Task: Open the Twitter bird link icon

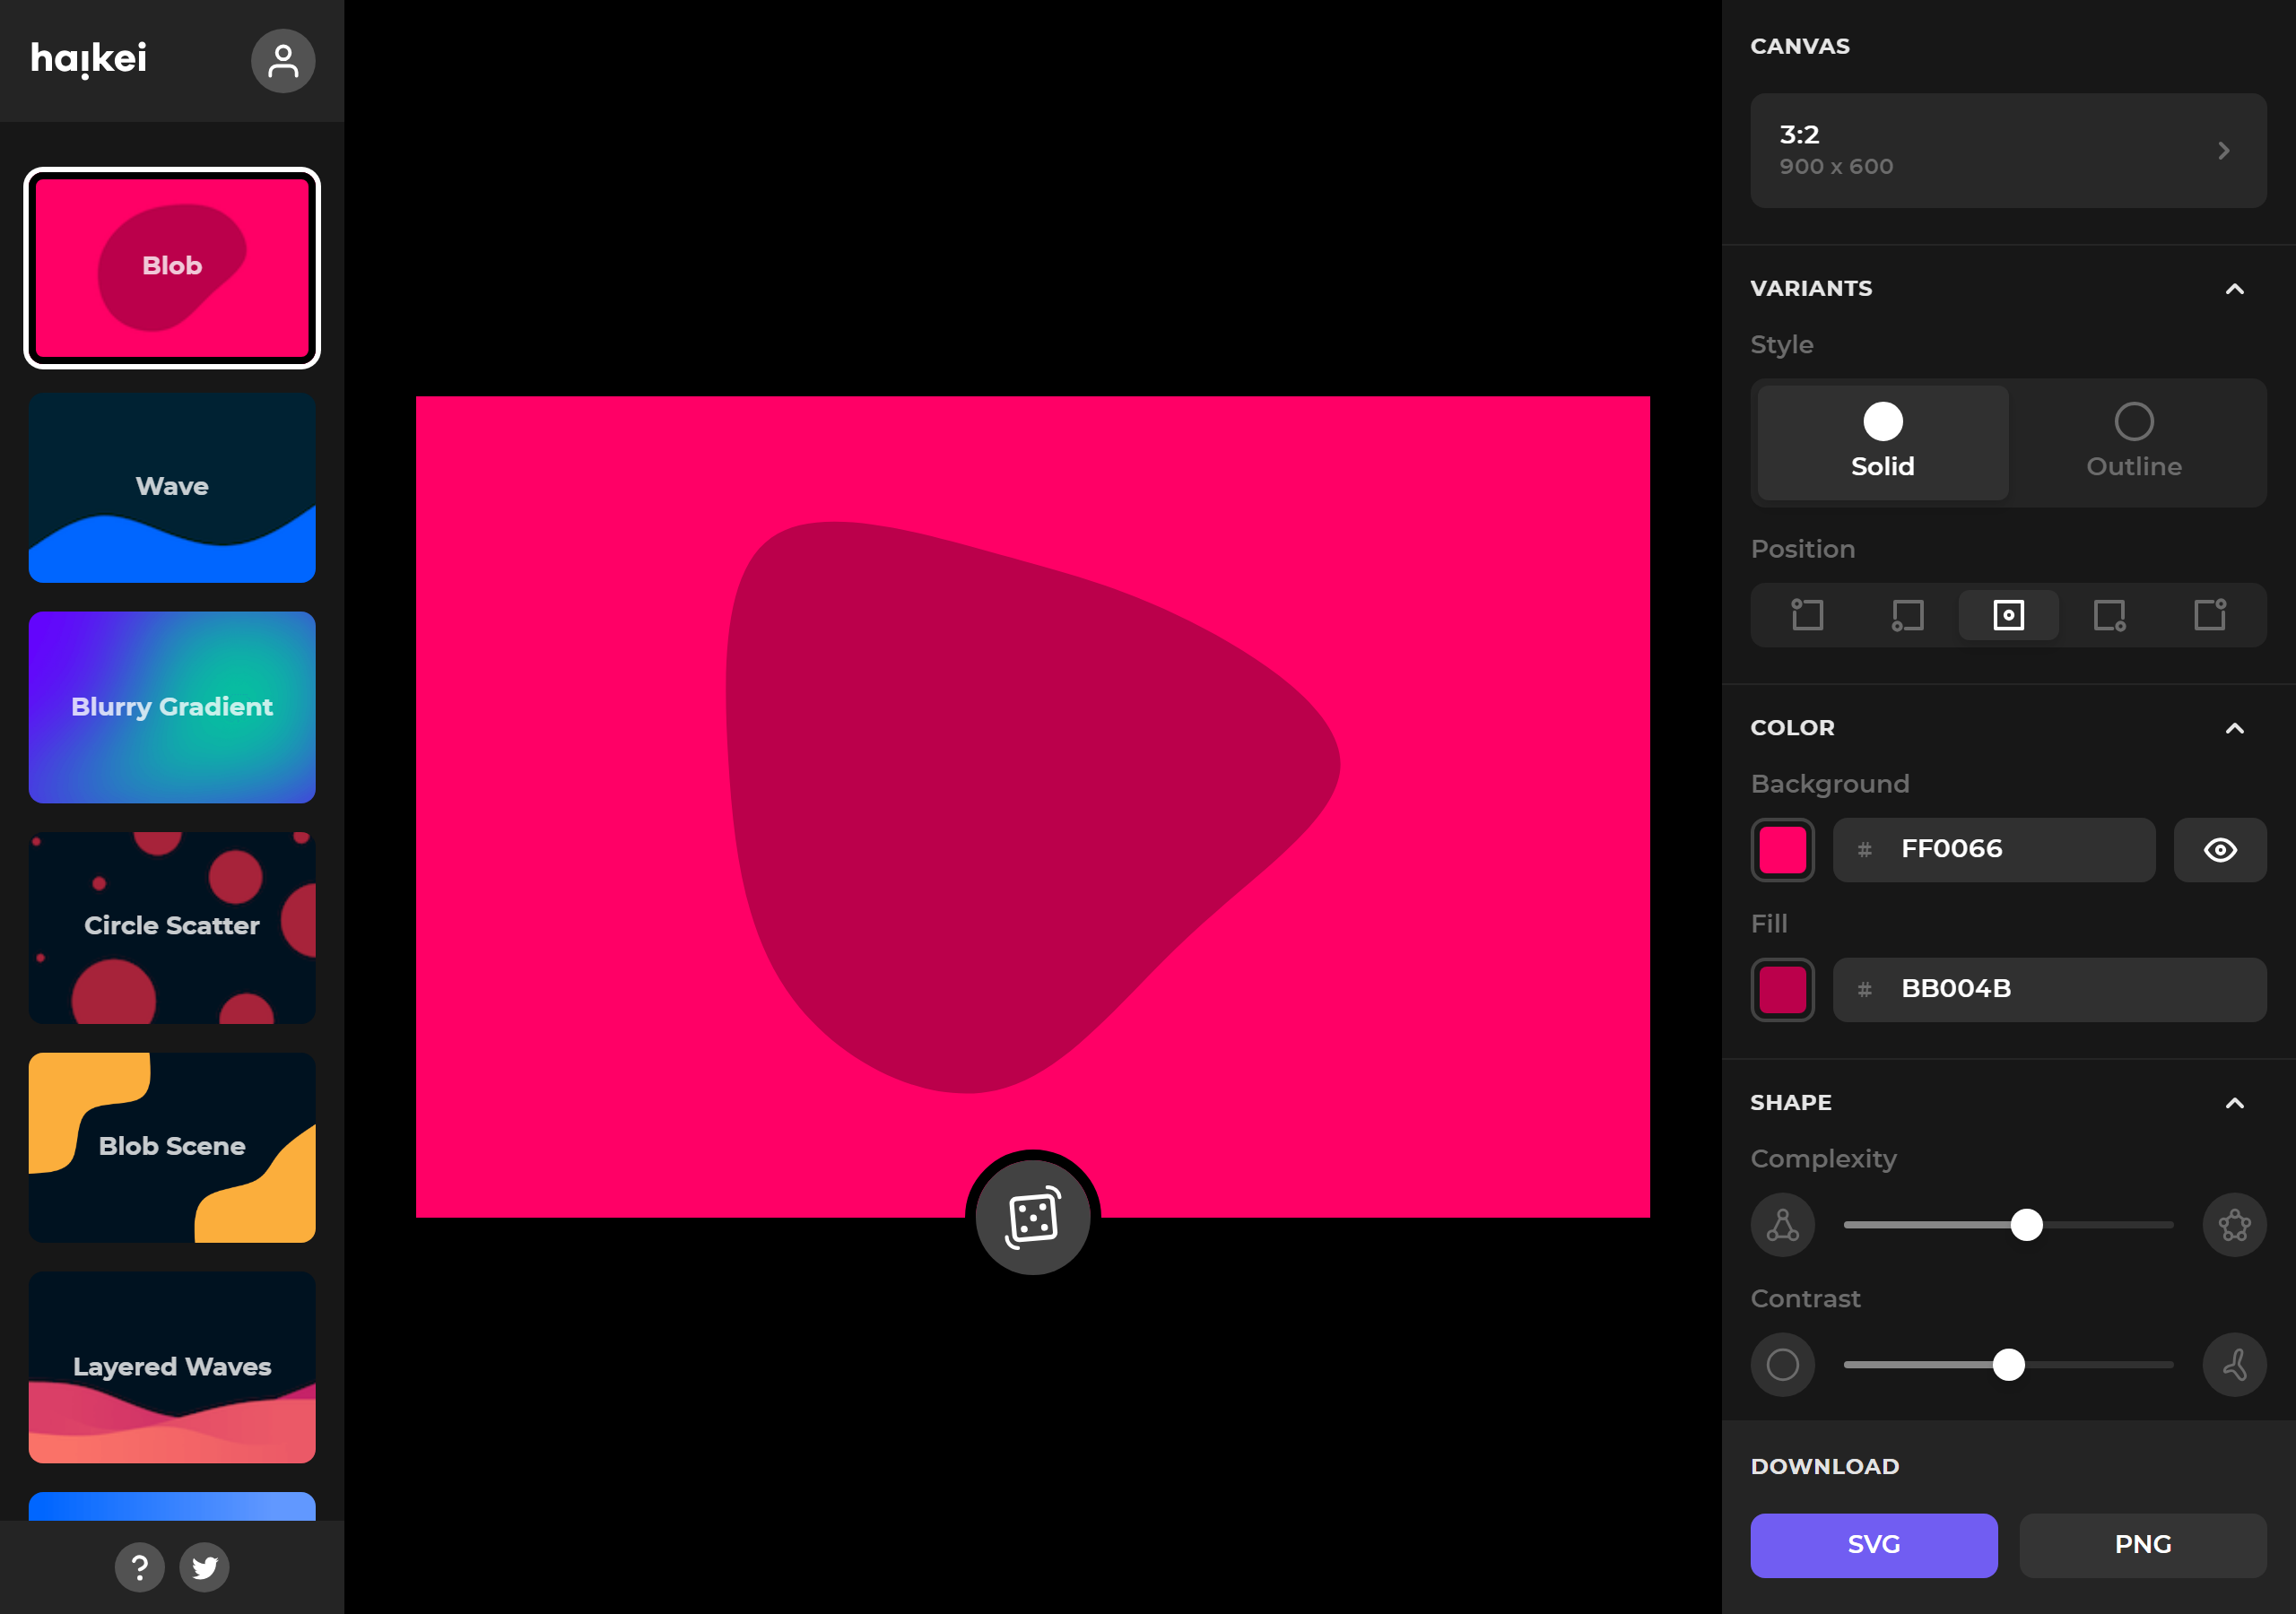Action: point(205,1567)
